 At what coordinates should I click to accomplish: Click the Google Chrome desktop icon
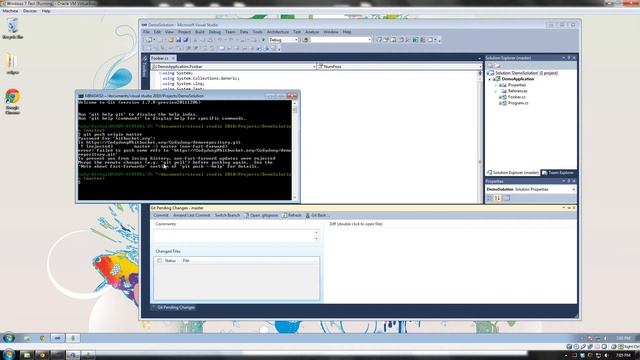point(12,102)
